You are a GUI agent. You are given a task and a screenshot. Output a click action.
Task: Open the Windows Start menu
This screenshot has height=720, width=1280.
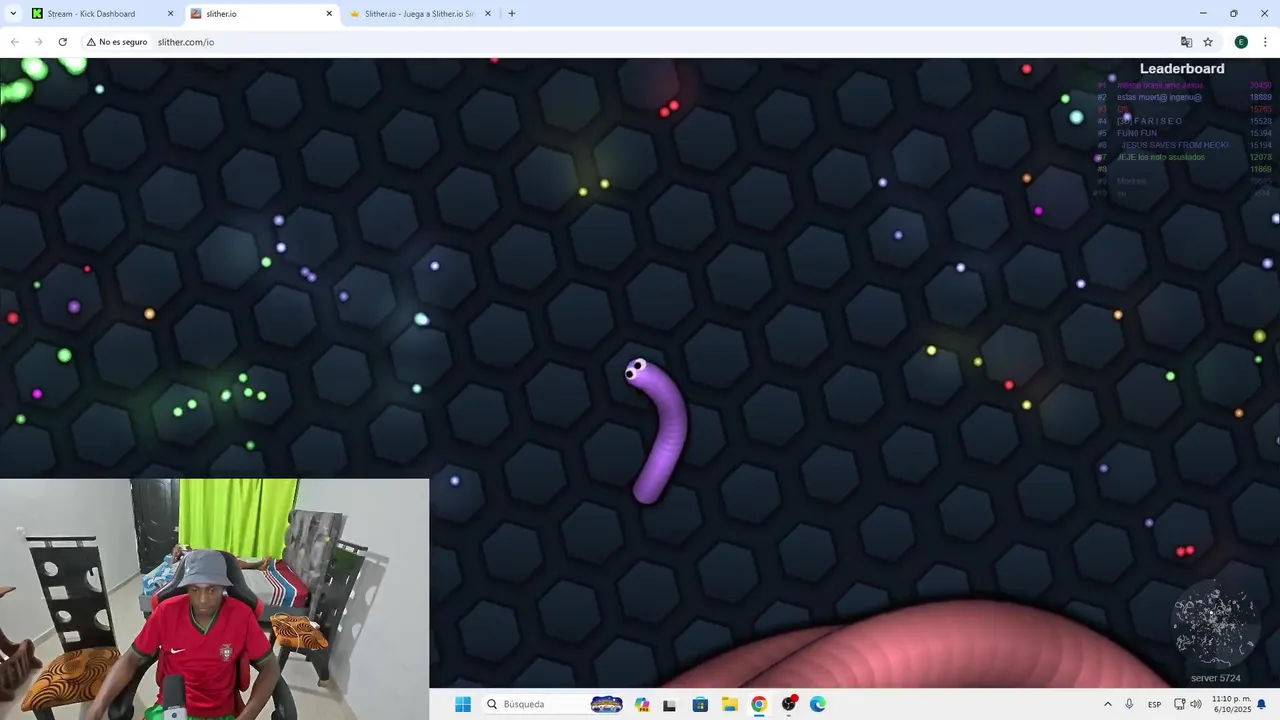462,704
